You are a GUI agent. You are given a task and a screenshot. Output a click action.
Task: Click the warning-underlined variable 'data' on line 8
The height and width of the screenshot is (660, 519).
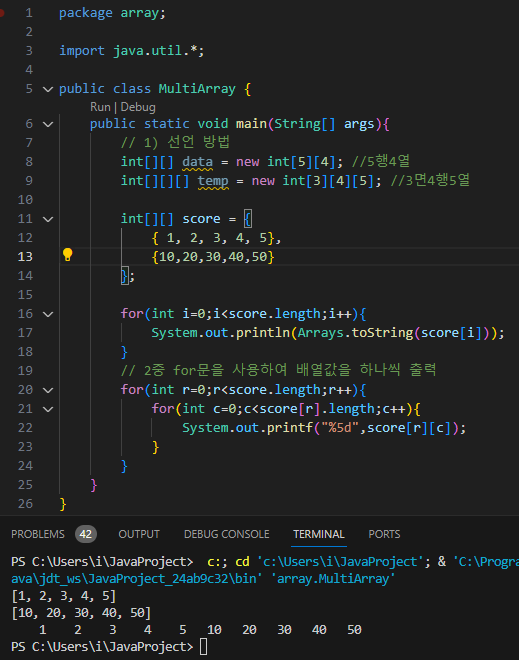197,162
